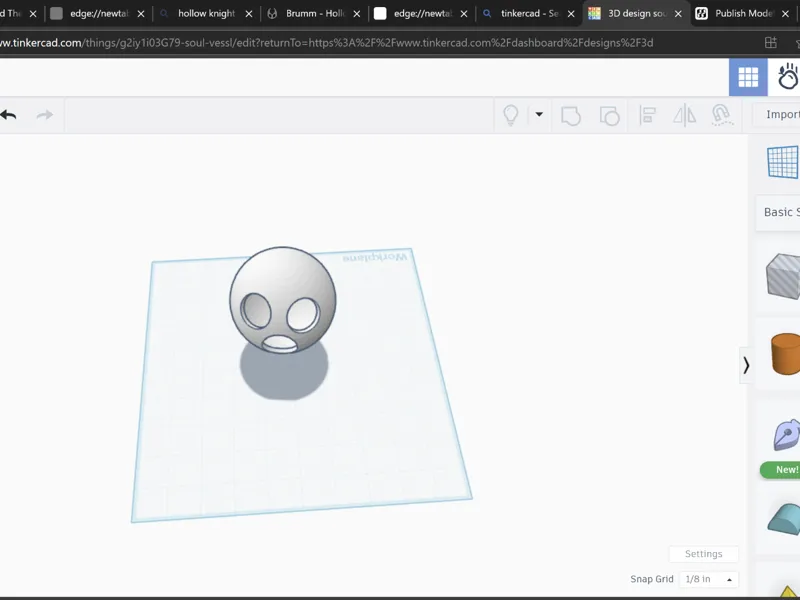This screenshot has height=600, width=800.
Task: Click the Ungroup shapes icon
Action: point(609,115)
